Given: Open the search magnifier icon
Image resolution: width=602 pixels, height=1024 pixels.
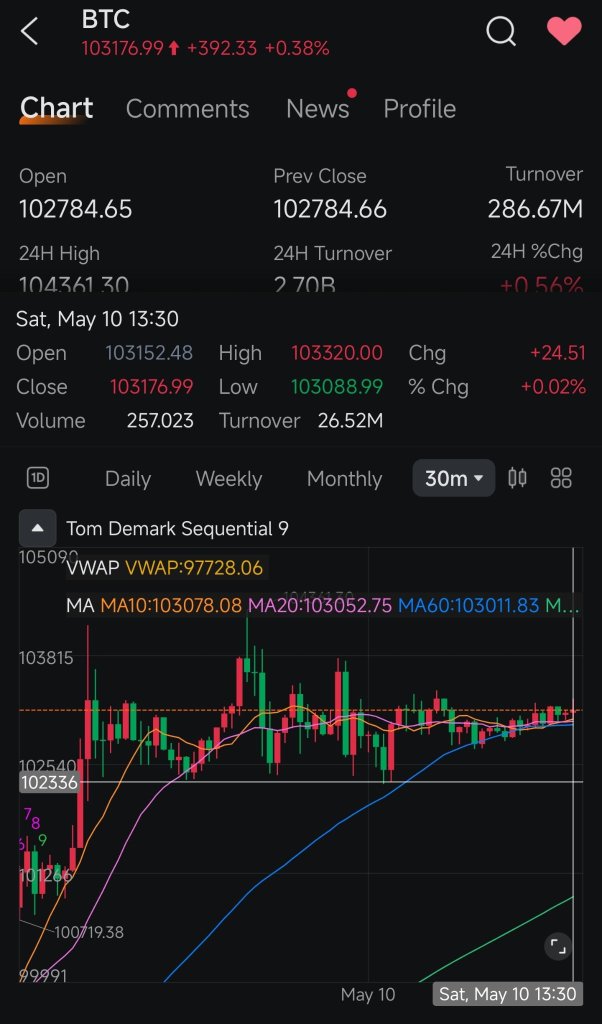Looking at the screenshot, I should click(x=501, y=31).
